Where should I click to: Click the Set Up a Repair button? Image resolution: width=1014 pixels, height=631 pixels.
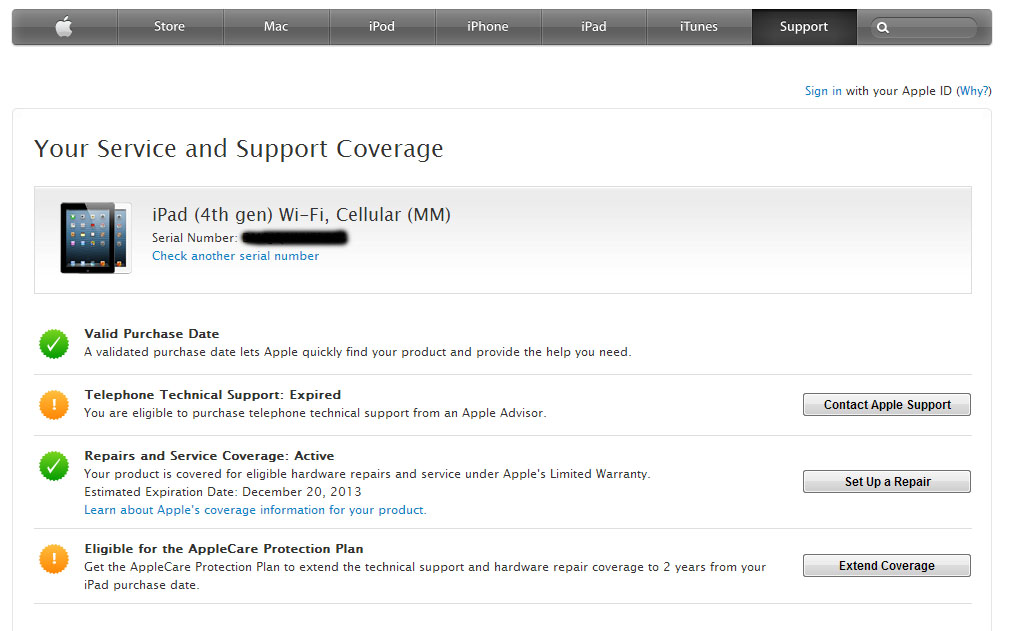(887, 482)
